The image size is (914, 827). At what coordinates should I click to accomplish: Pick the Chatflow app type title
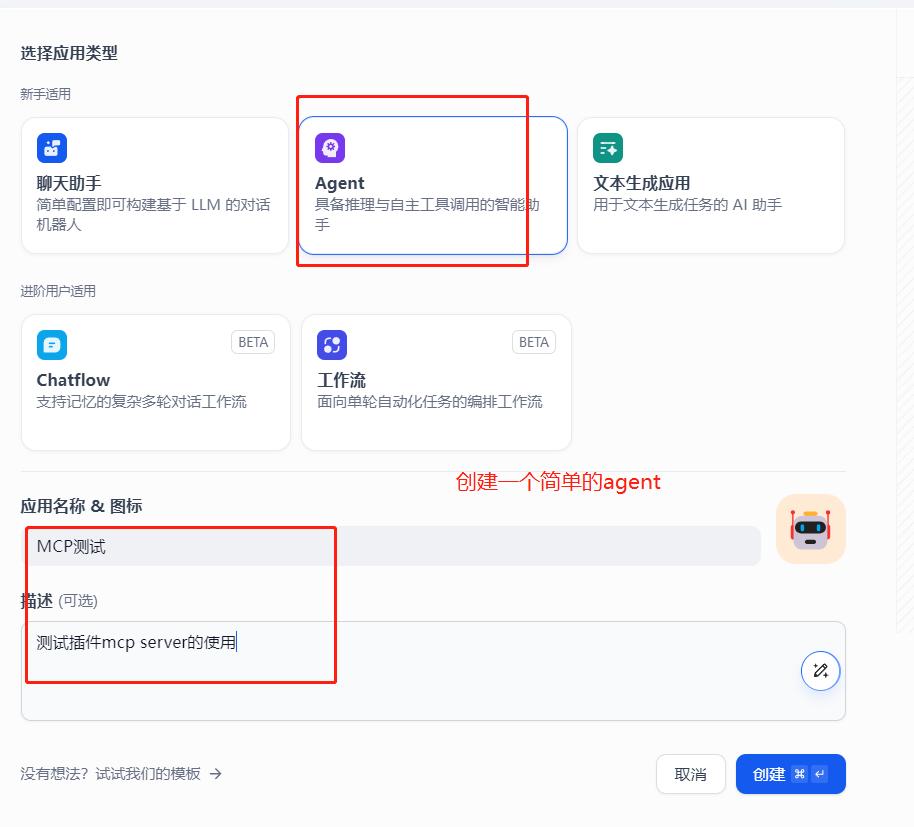click(73, 380)
